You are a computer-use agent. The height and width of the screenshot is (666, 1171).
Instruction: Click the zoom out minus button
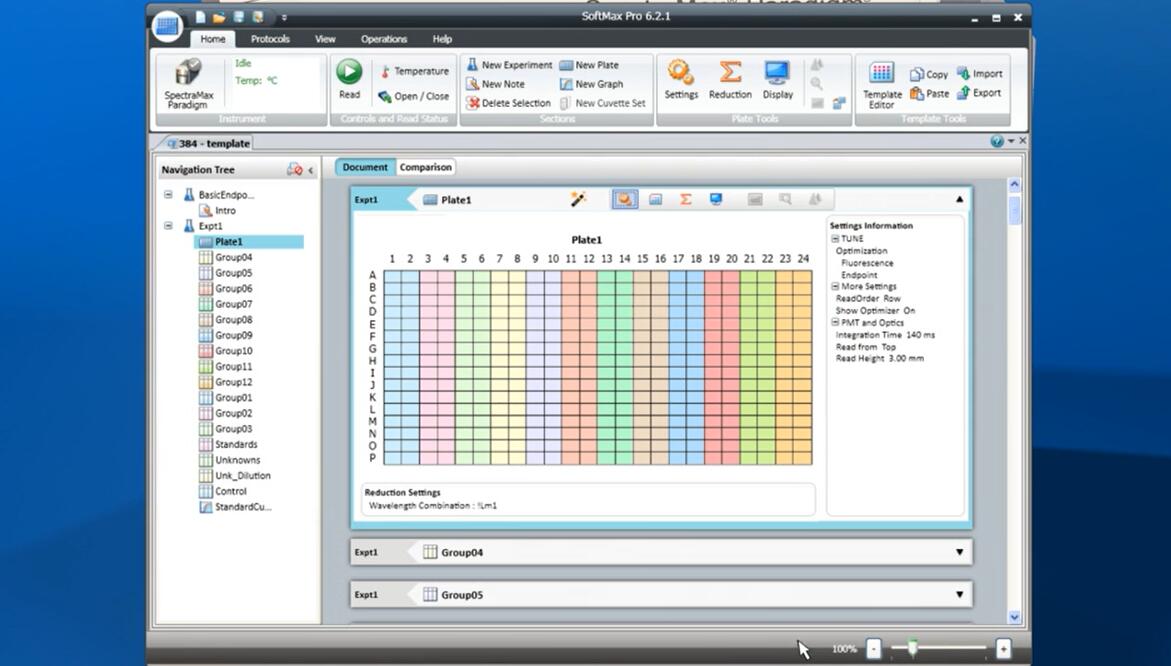click(874, 649)
